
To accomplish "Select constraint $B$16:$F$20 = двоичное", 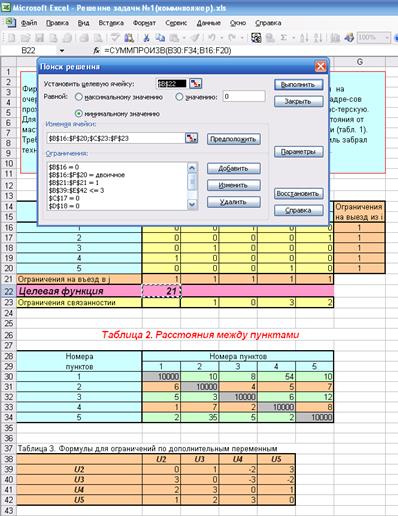I will 87,175.
